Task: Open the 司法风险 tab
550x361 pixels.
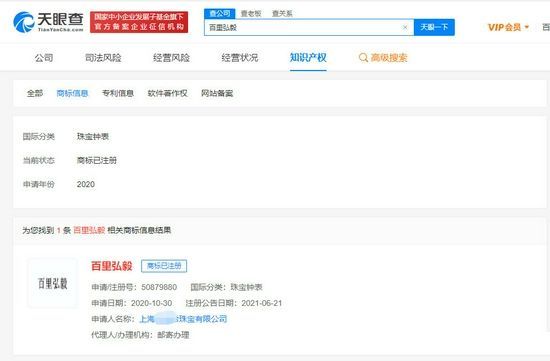Action: (103, 58)
